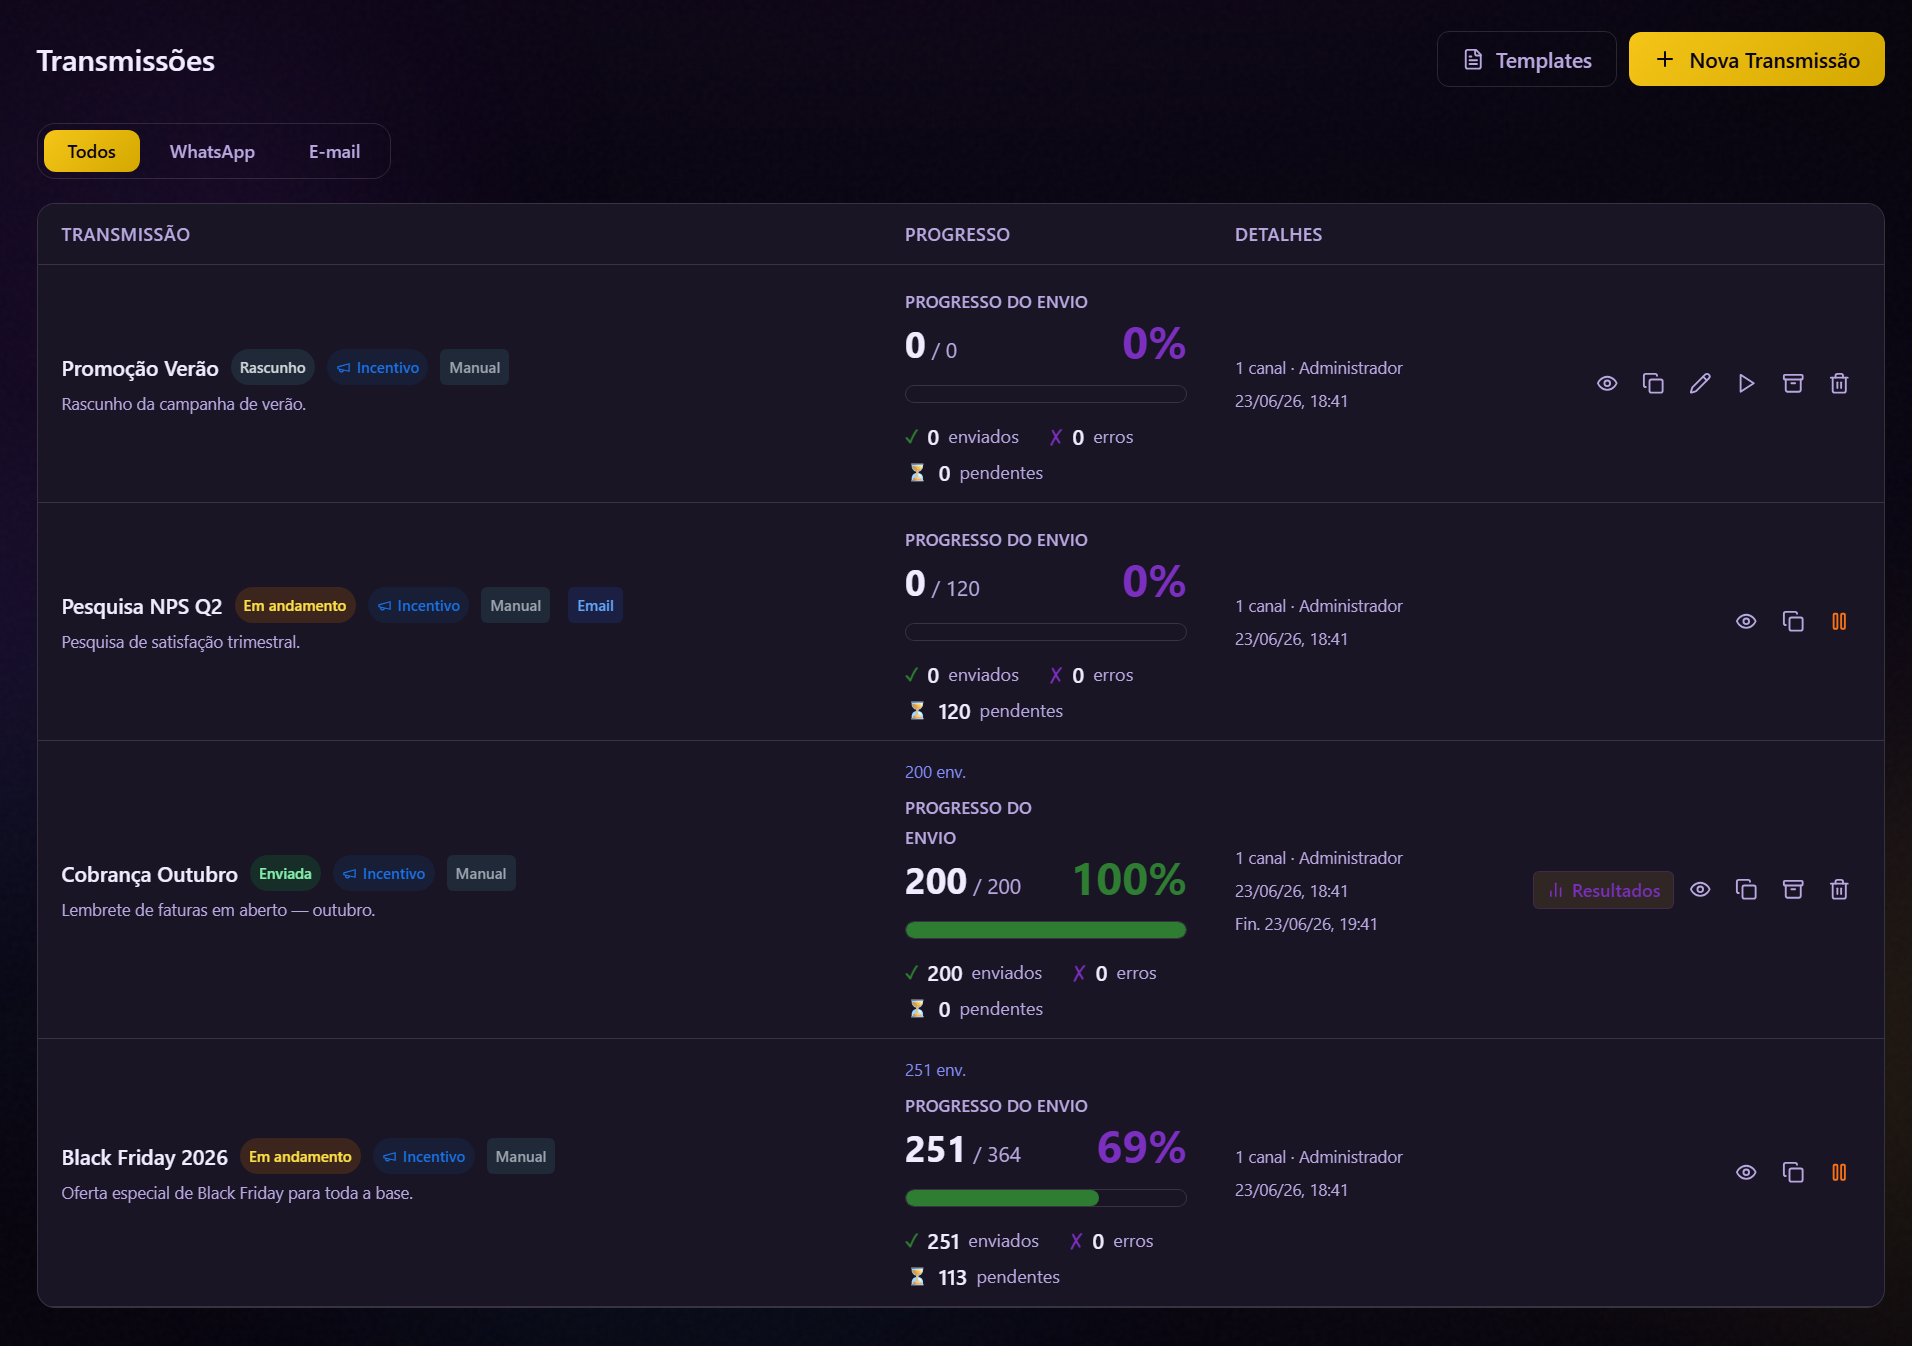This screenshot has height=1346, width=1912.
Task: Copy the Pesquisa NPS Q2 transmission
Action: point(1793,622)
